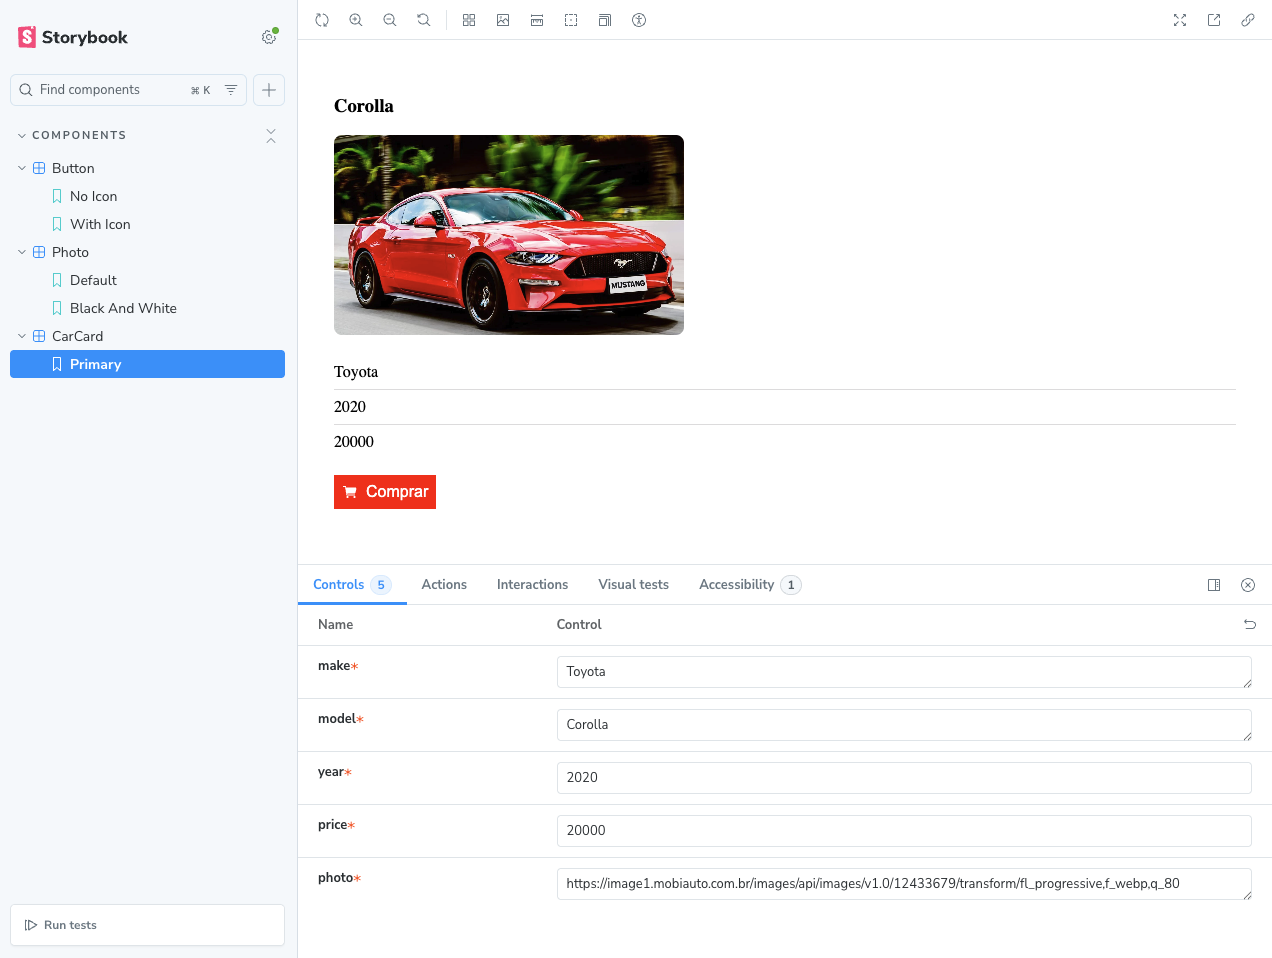Image resolution: width=1272 pixels, height=958 pixels.
Task: Click the 20000 price text in the card
Action: [354, 442]
